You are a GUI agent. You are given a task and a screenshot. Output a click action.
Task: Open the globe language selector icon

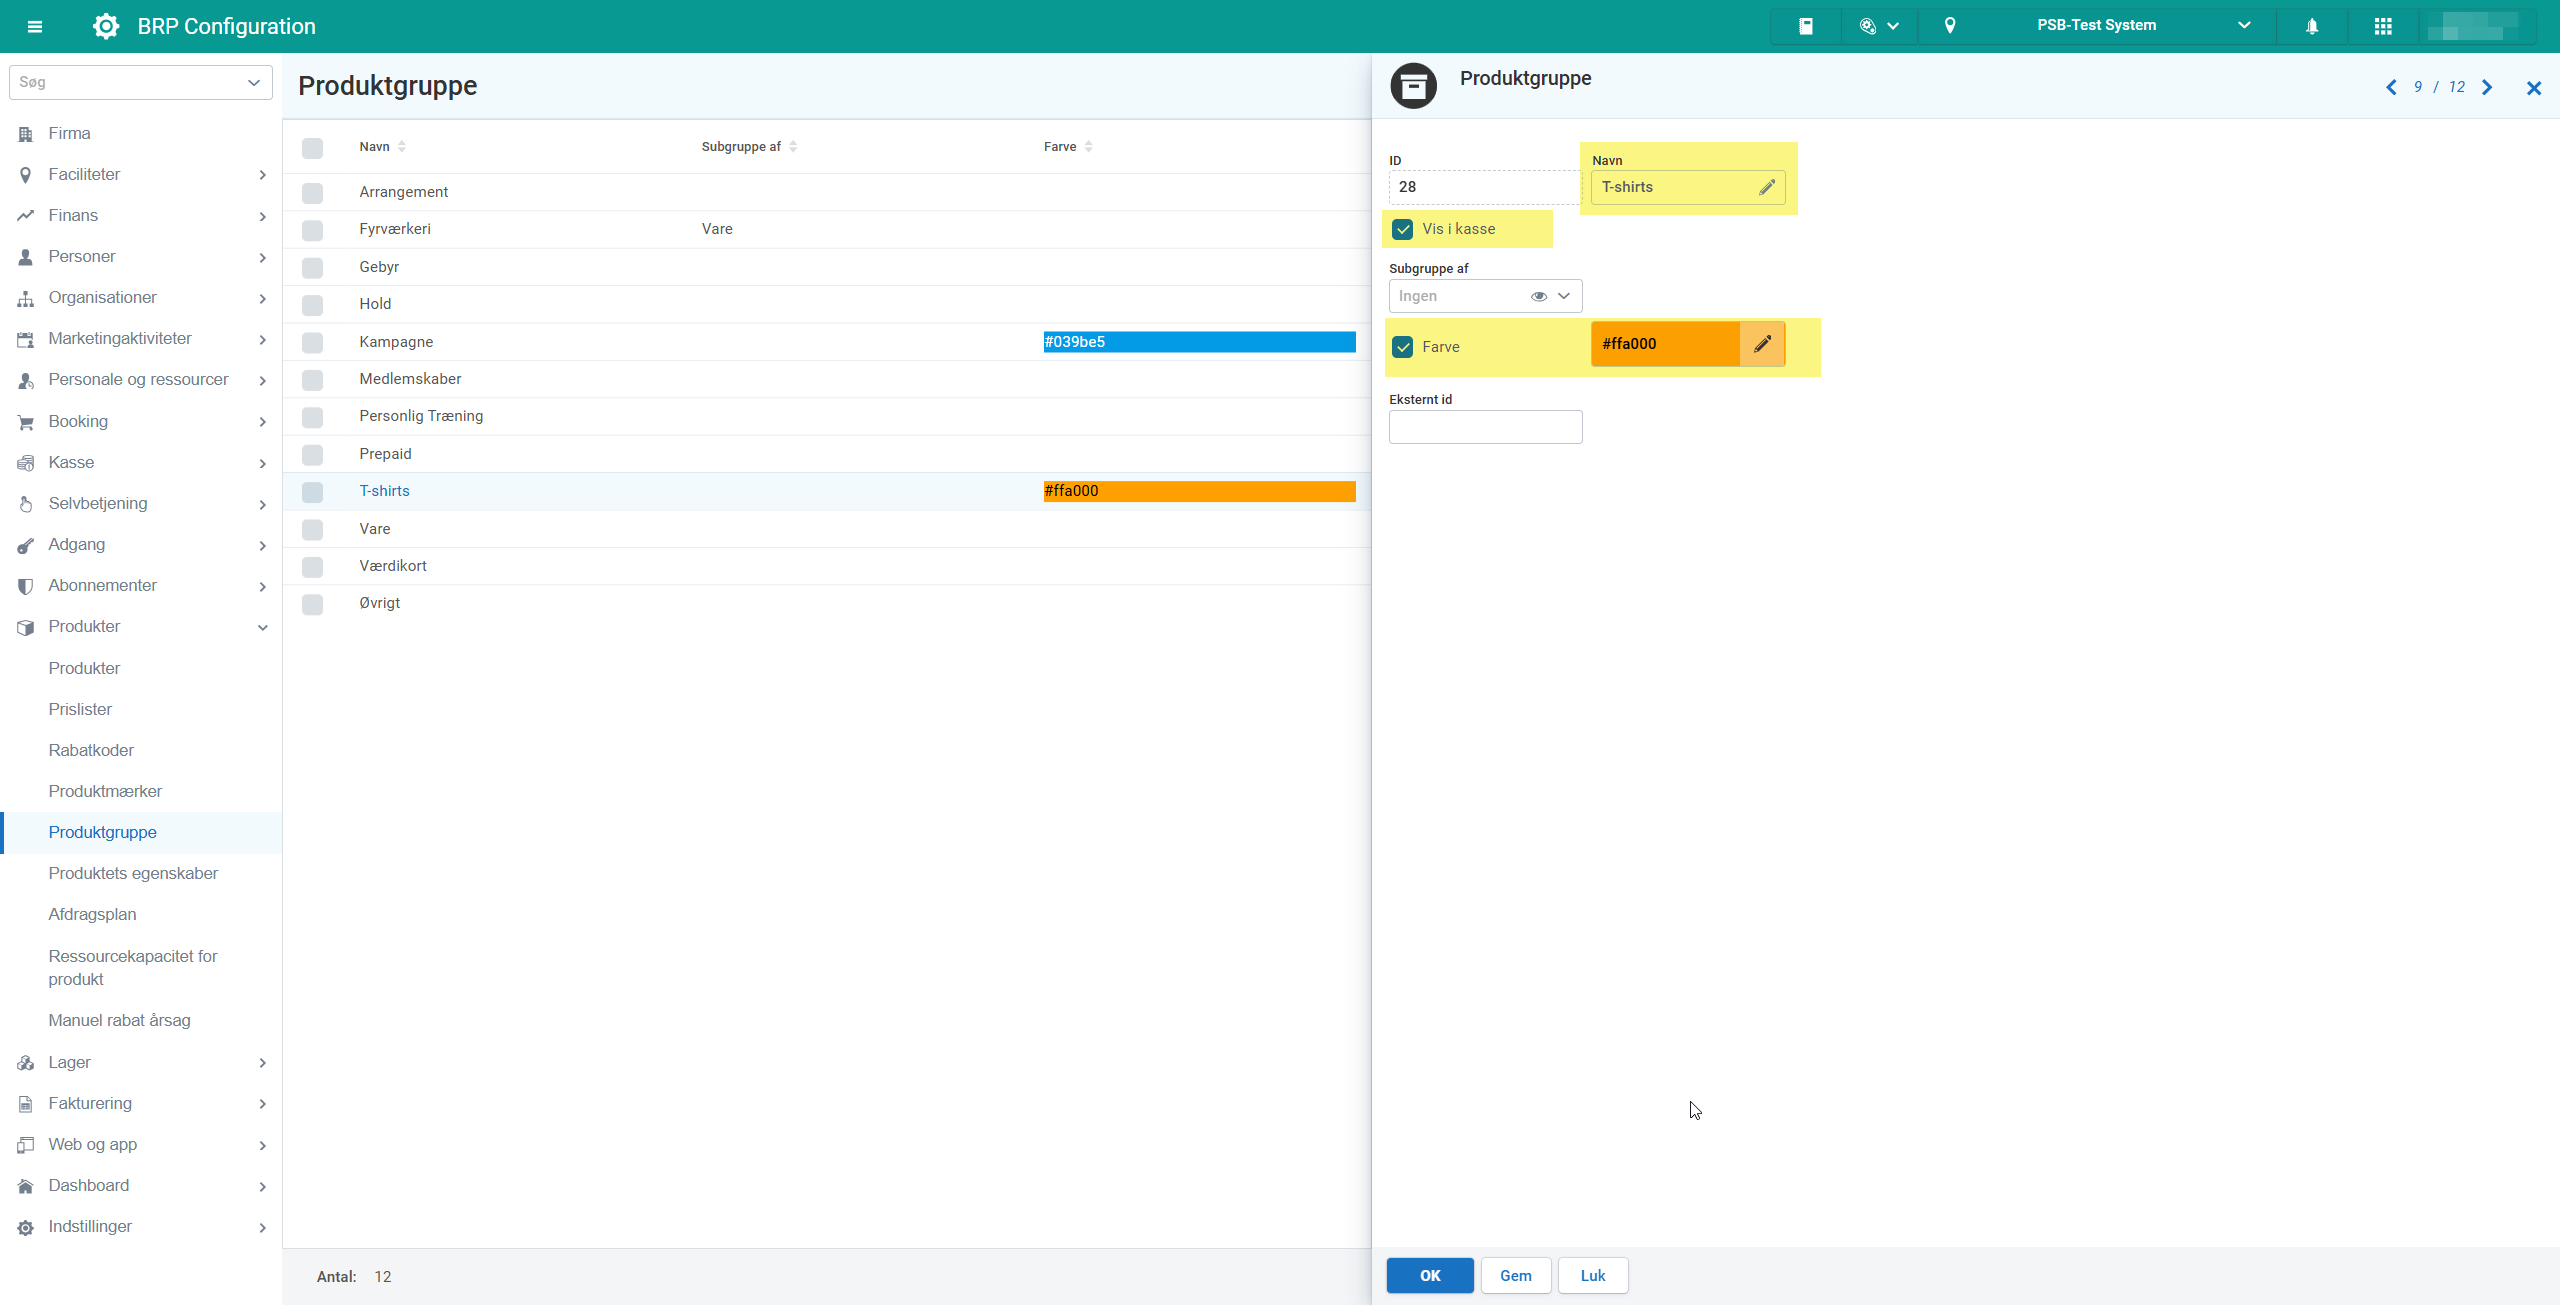point(1868,26)
